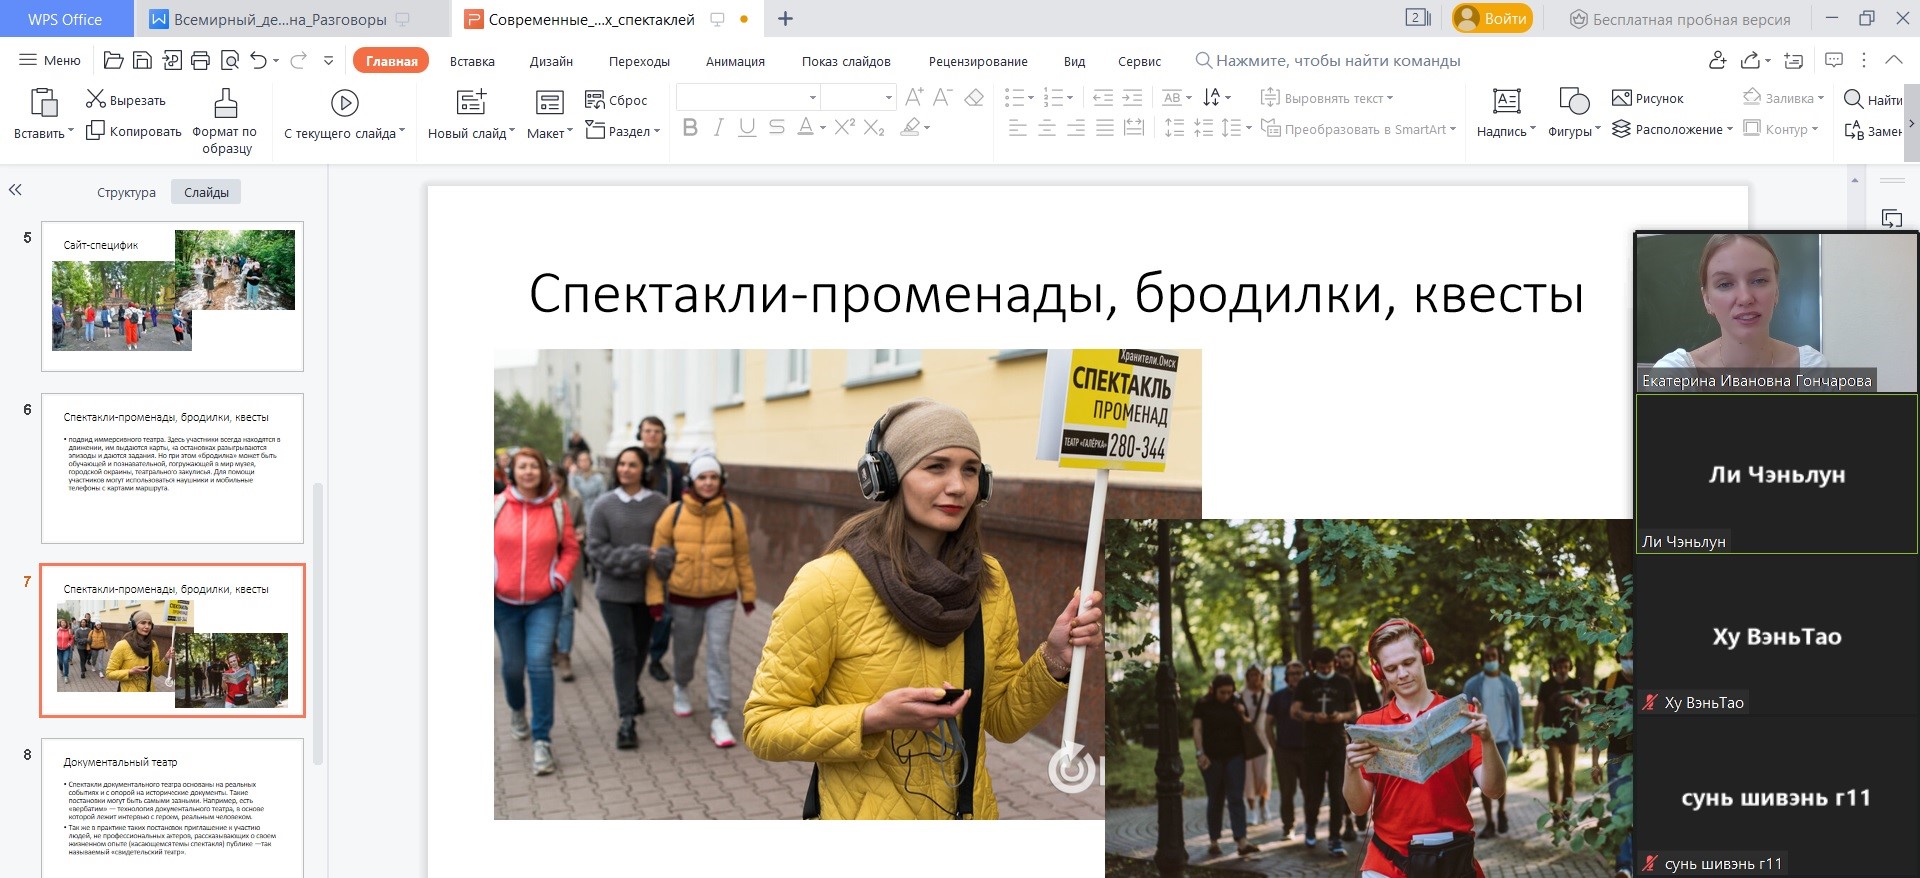Toggle underline formatting

pos(747,128)
